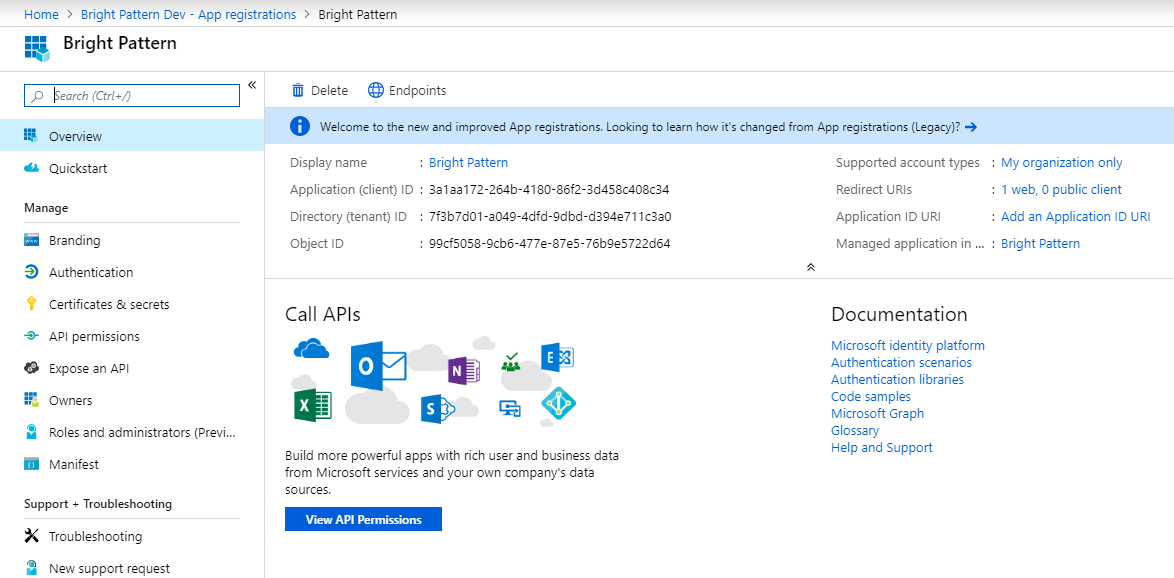Image resolution: width=1174 pixels, height=578 pixels.
Task: Open managed application Bright Pattern link
Action: 1040,243
